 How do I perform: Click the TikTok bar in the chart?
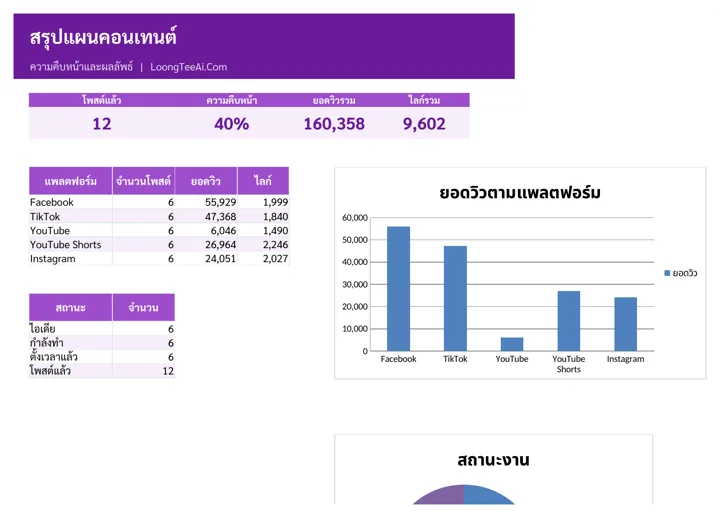[455, 298]
